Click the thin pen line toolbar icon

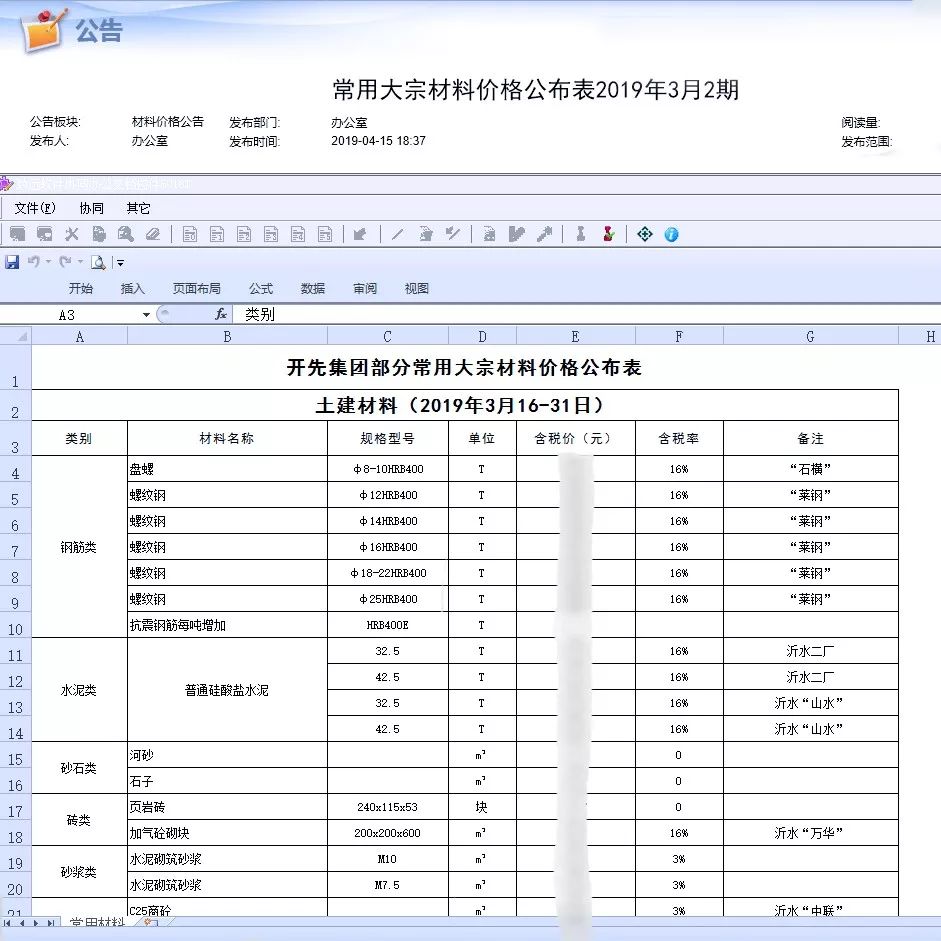point(397,234)
